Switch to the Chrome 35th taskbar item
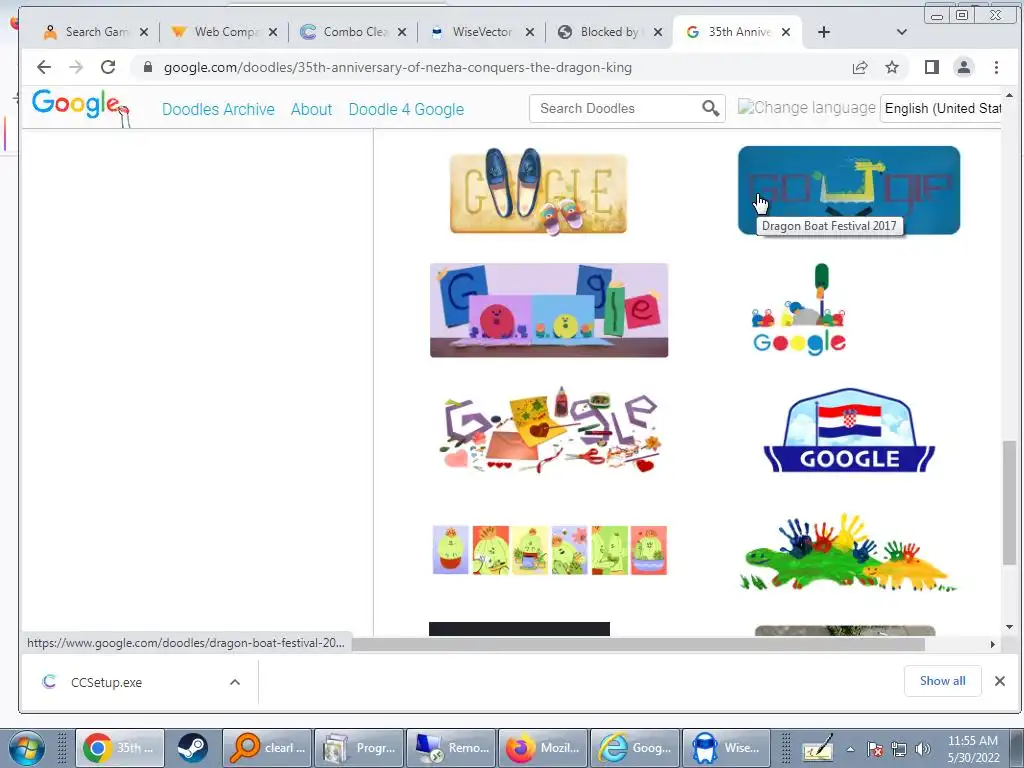The height and width of the screenshot is (768, 1024). pyautogui.click(x=120, y=748)
